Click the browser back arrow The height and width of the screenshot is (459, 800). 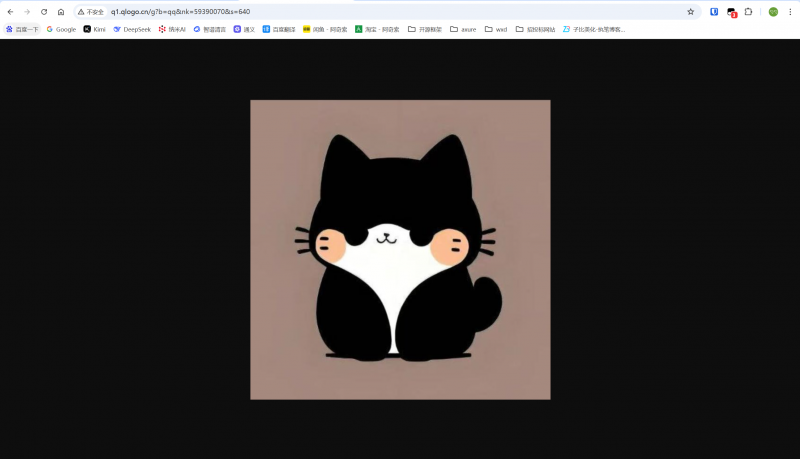pyautogui.click(x=10, y=12)
